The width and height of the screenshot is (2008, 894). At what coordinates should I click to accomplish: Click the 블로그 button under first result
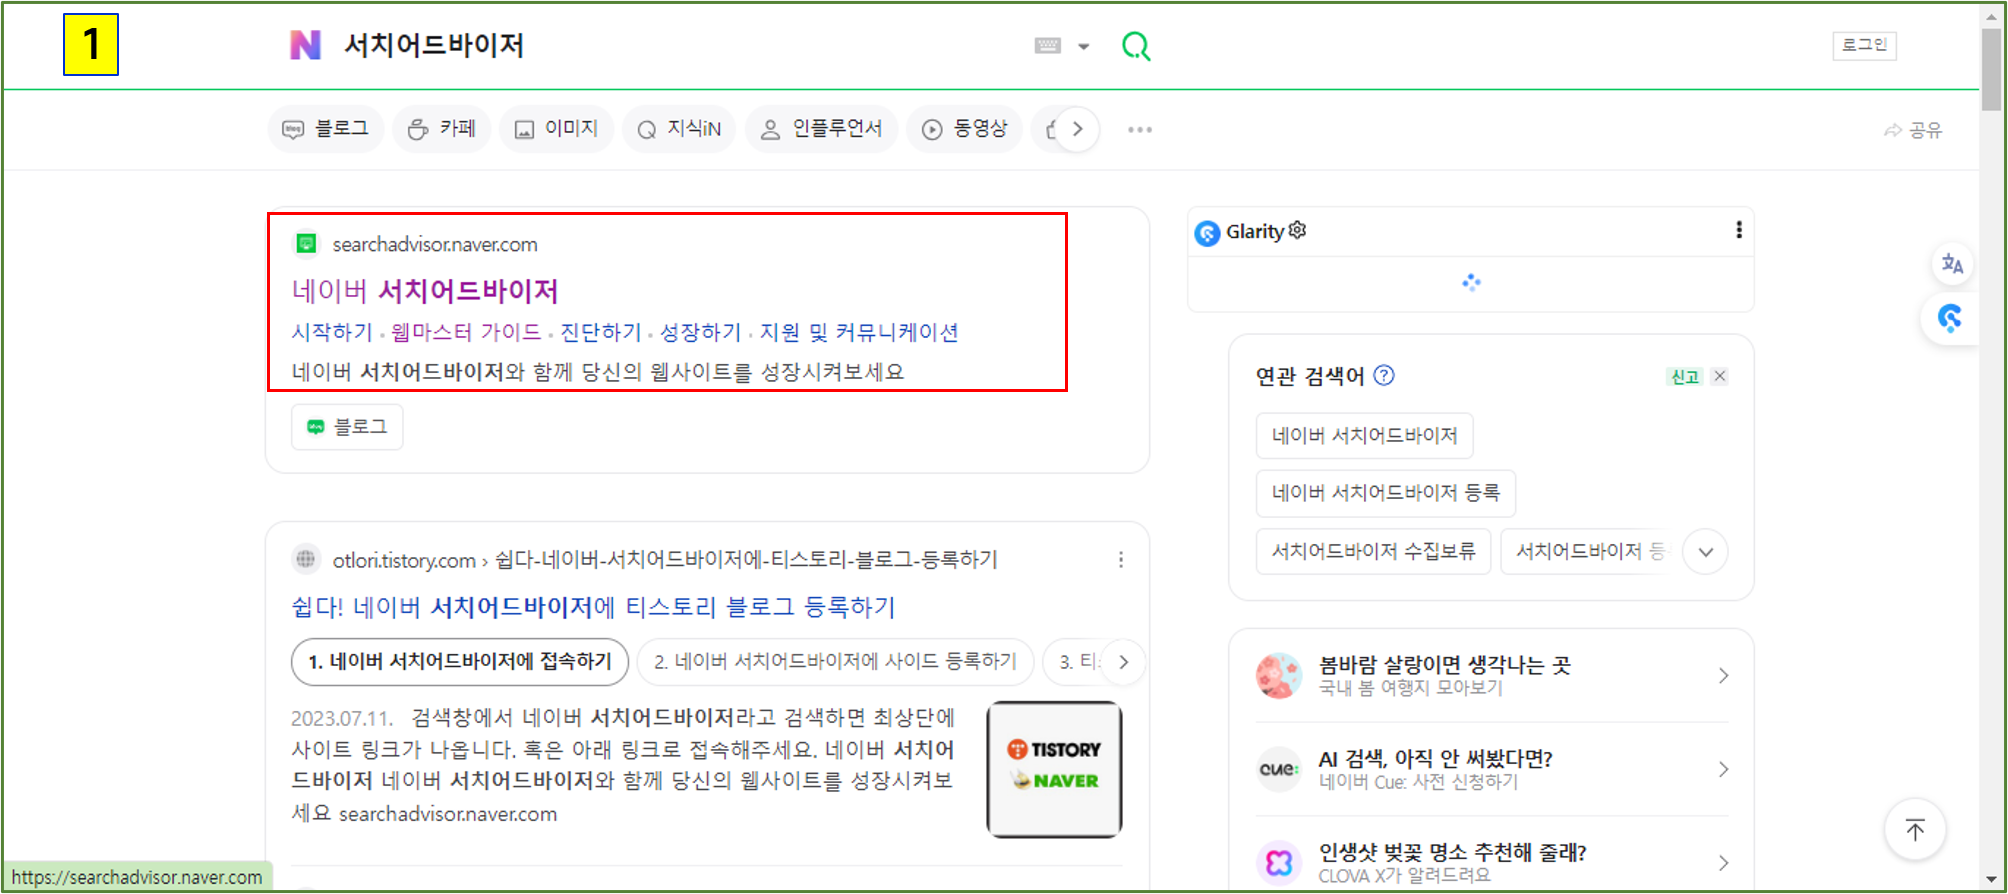point(347,427)
